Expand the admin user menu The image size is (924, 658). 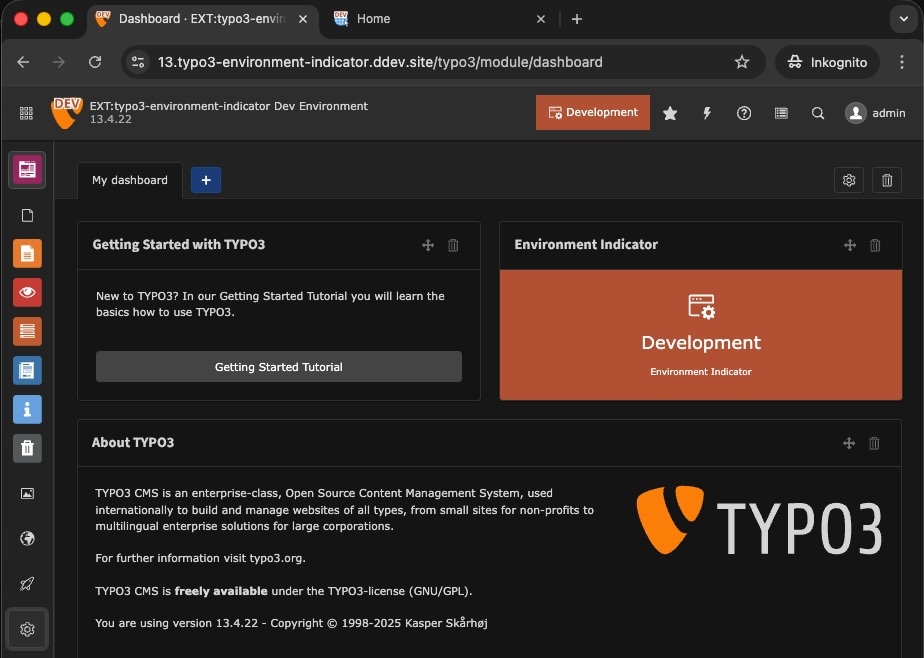point(875,113)
